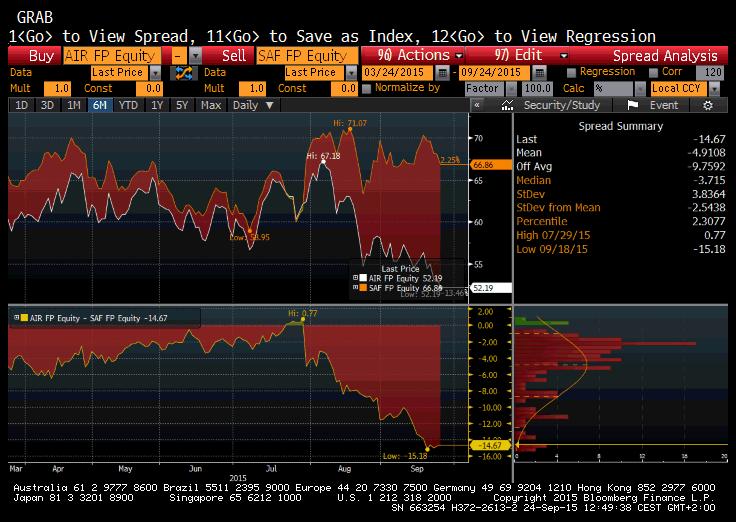Open the Factor dropdown

511,88
